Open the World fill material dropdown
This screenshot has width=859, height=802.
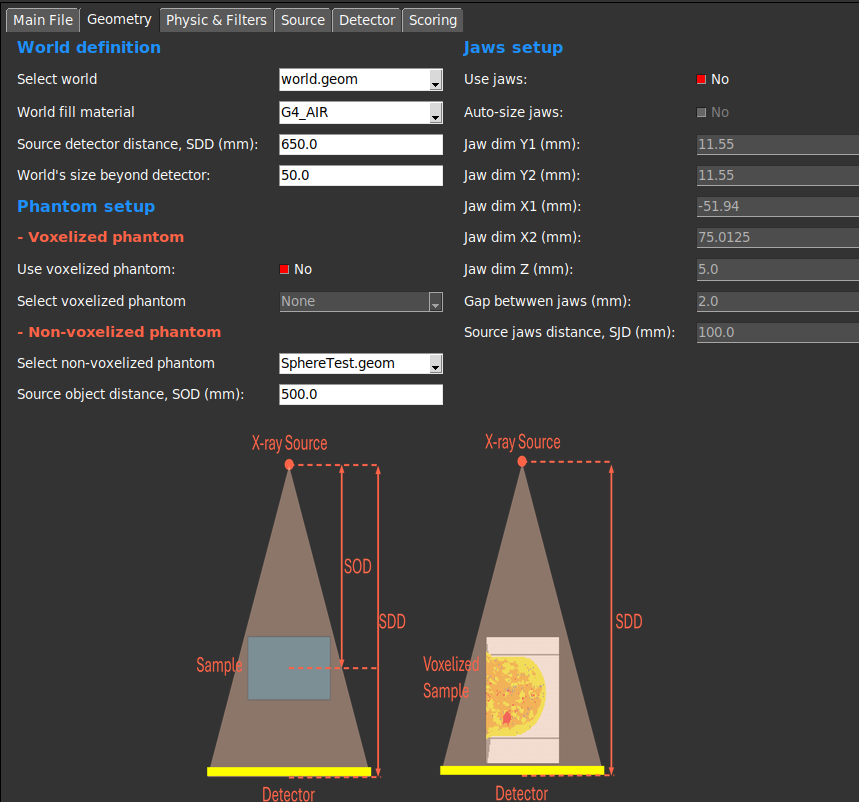pyautogui.click(x=360, y=113)
